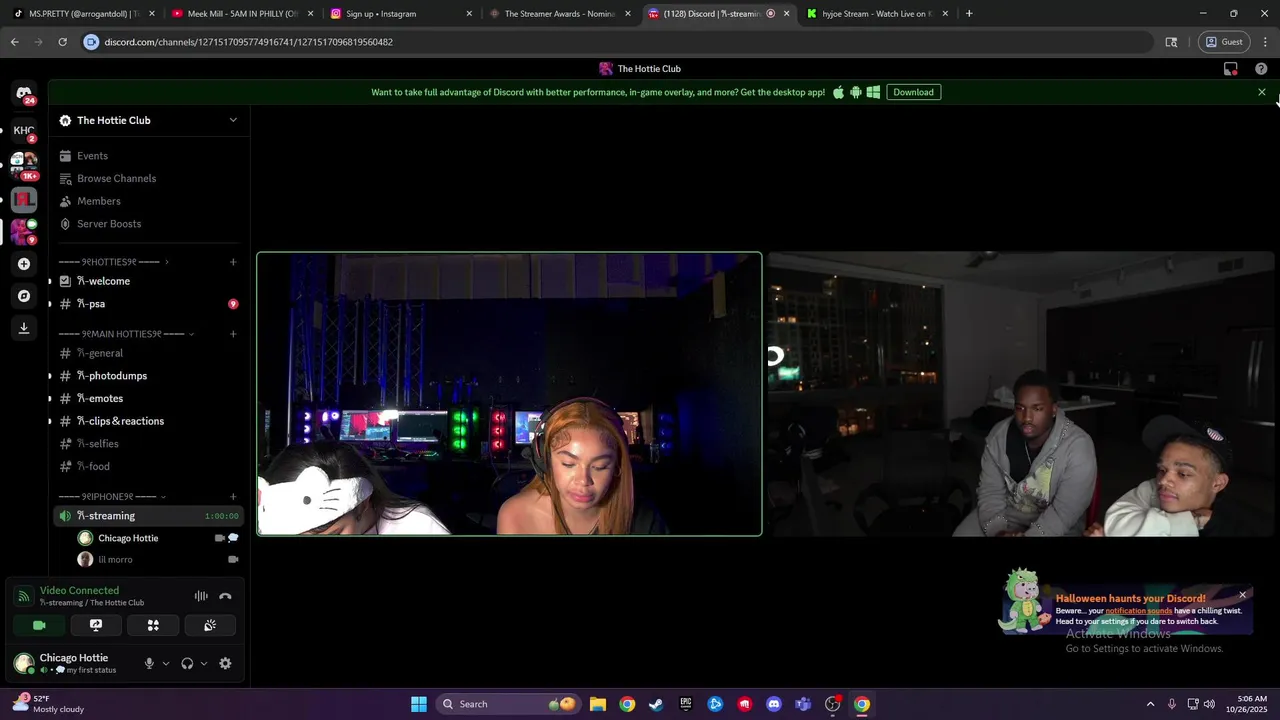This screenshot has width=1280, height=720.
Task: Open the Members list
Action: (x=148, y=201)
